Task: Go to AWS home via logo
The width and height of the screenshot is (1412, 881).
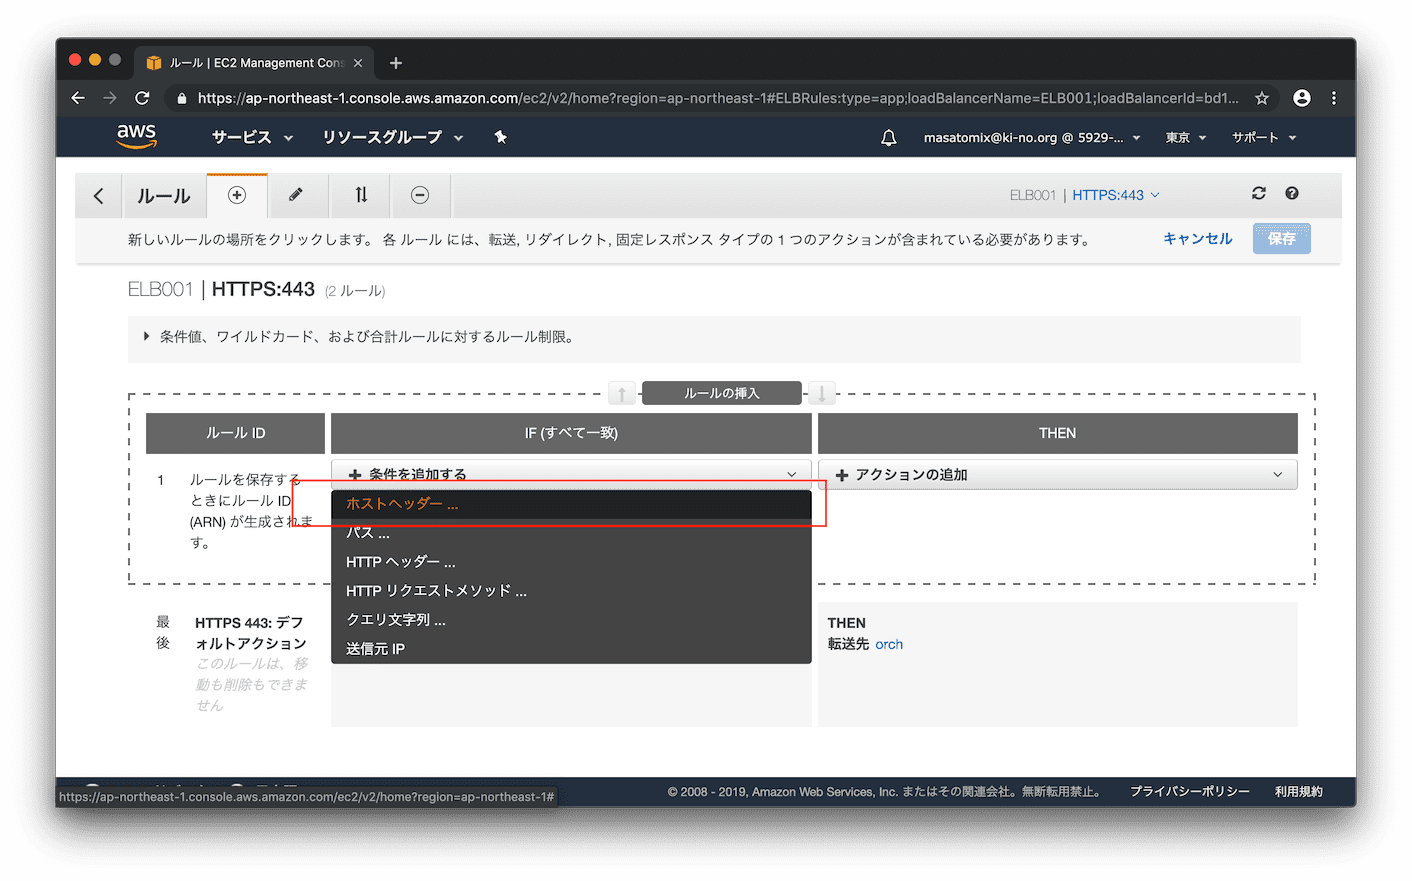Action: click(x=136, y=136)
